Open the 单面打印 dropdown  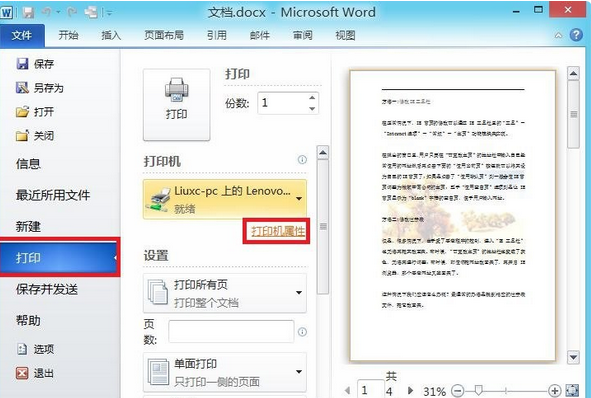click(x=225, y=372)
